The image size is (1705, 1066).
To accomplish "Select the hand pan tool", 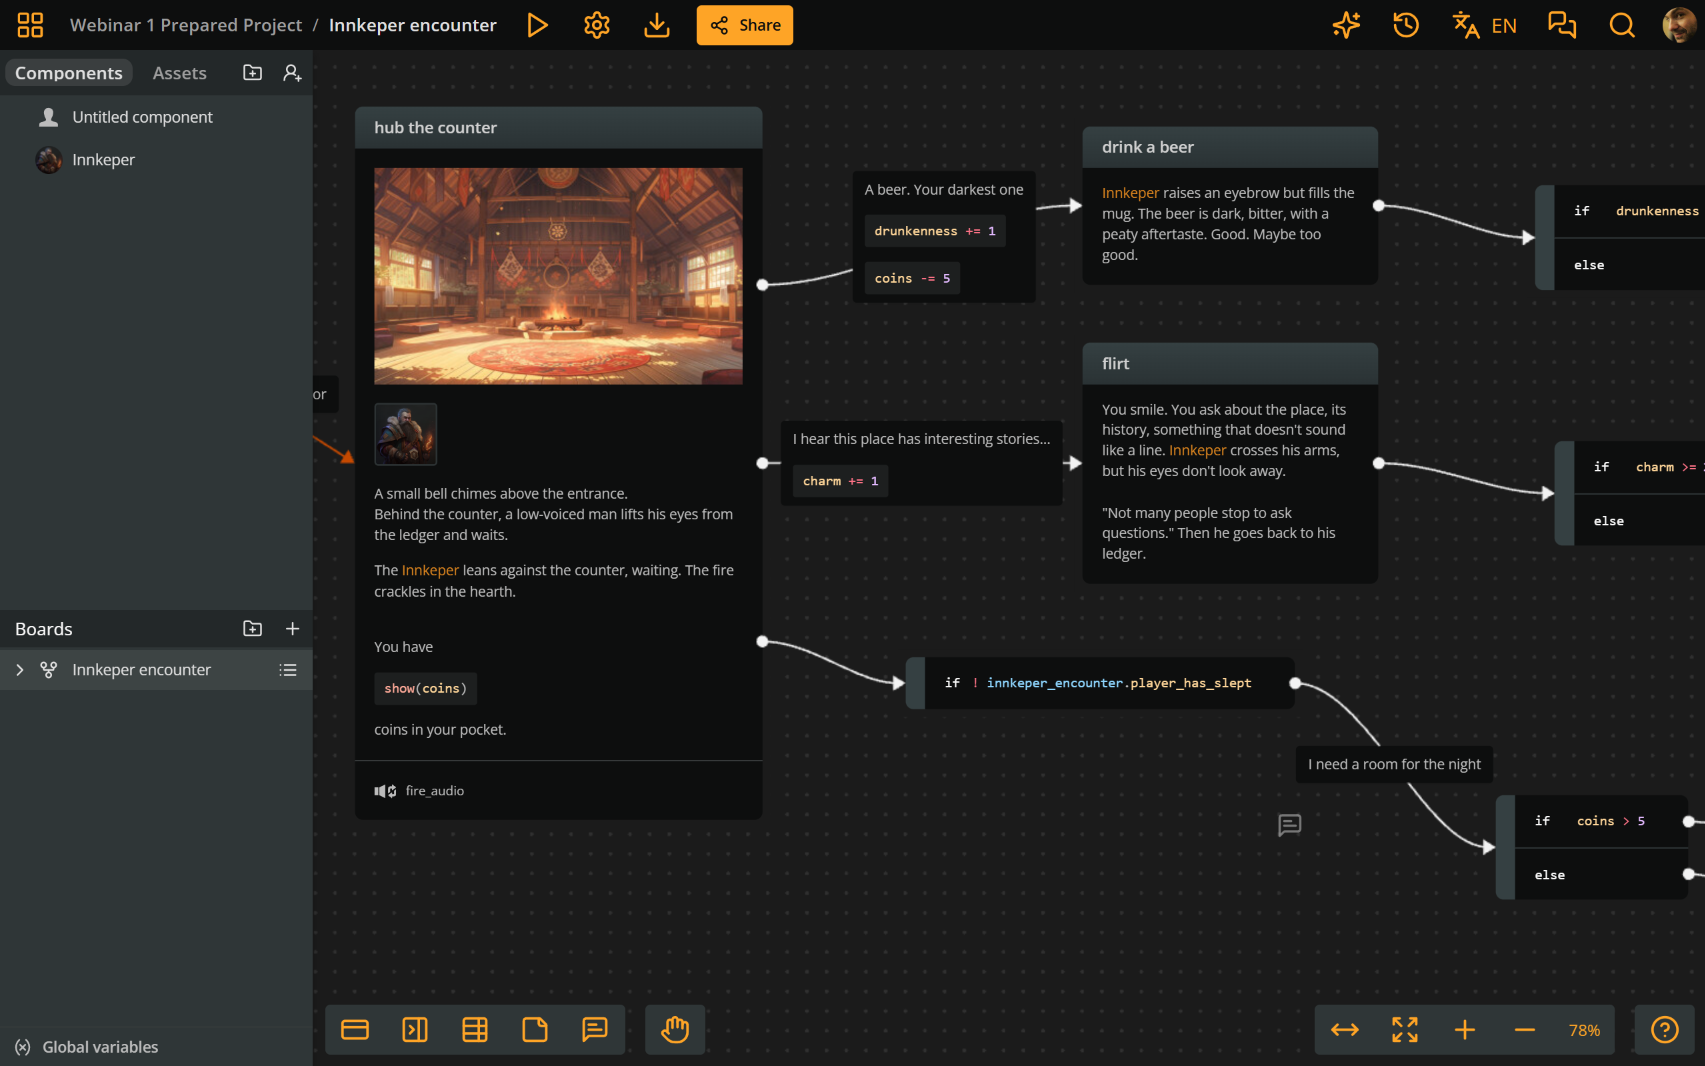I will [675, 1030].
